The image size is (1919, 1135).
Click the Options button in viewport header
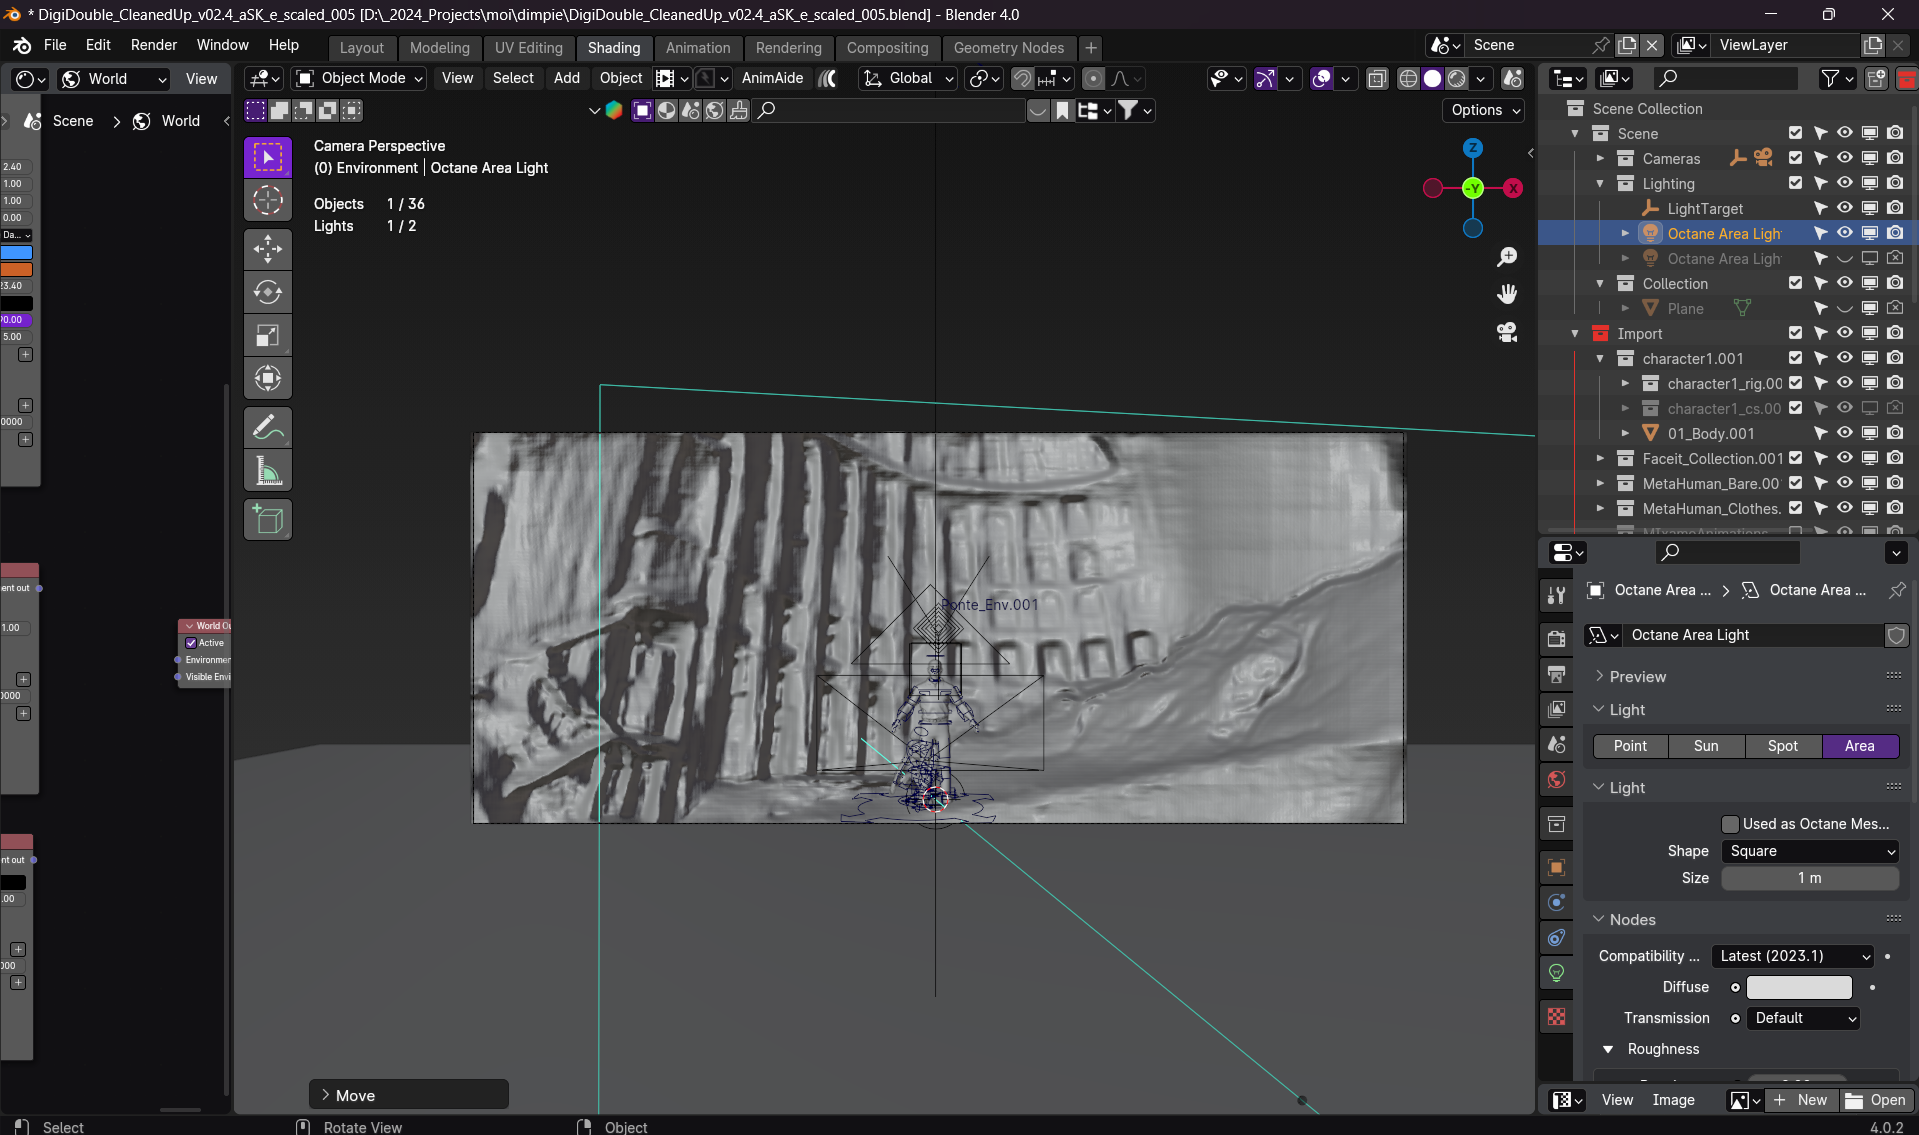1482,110
